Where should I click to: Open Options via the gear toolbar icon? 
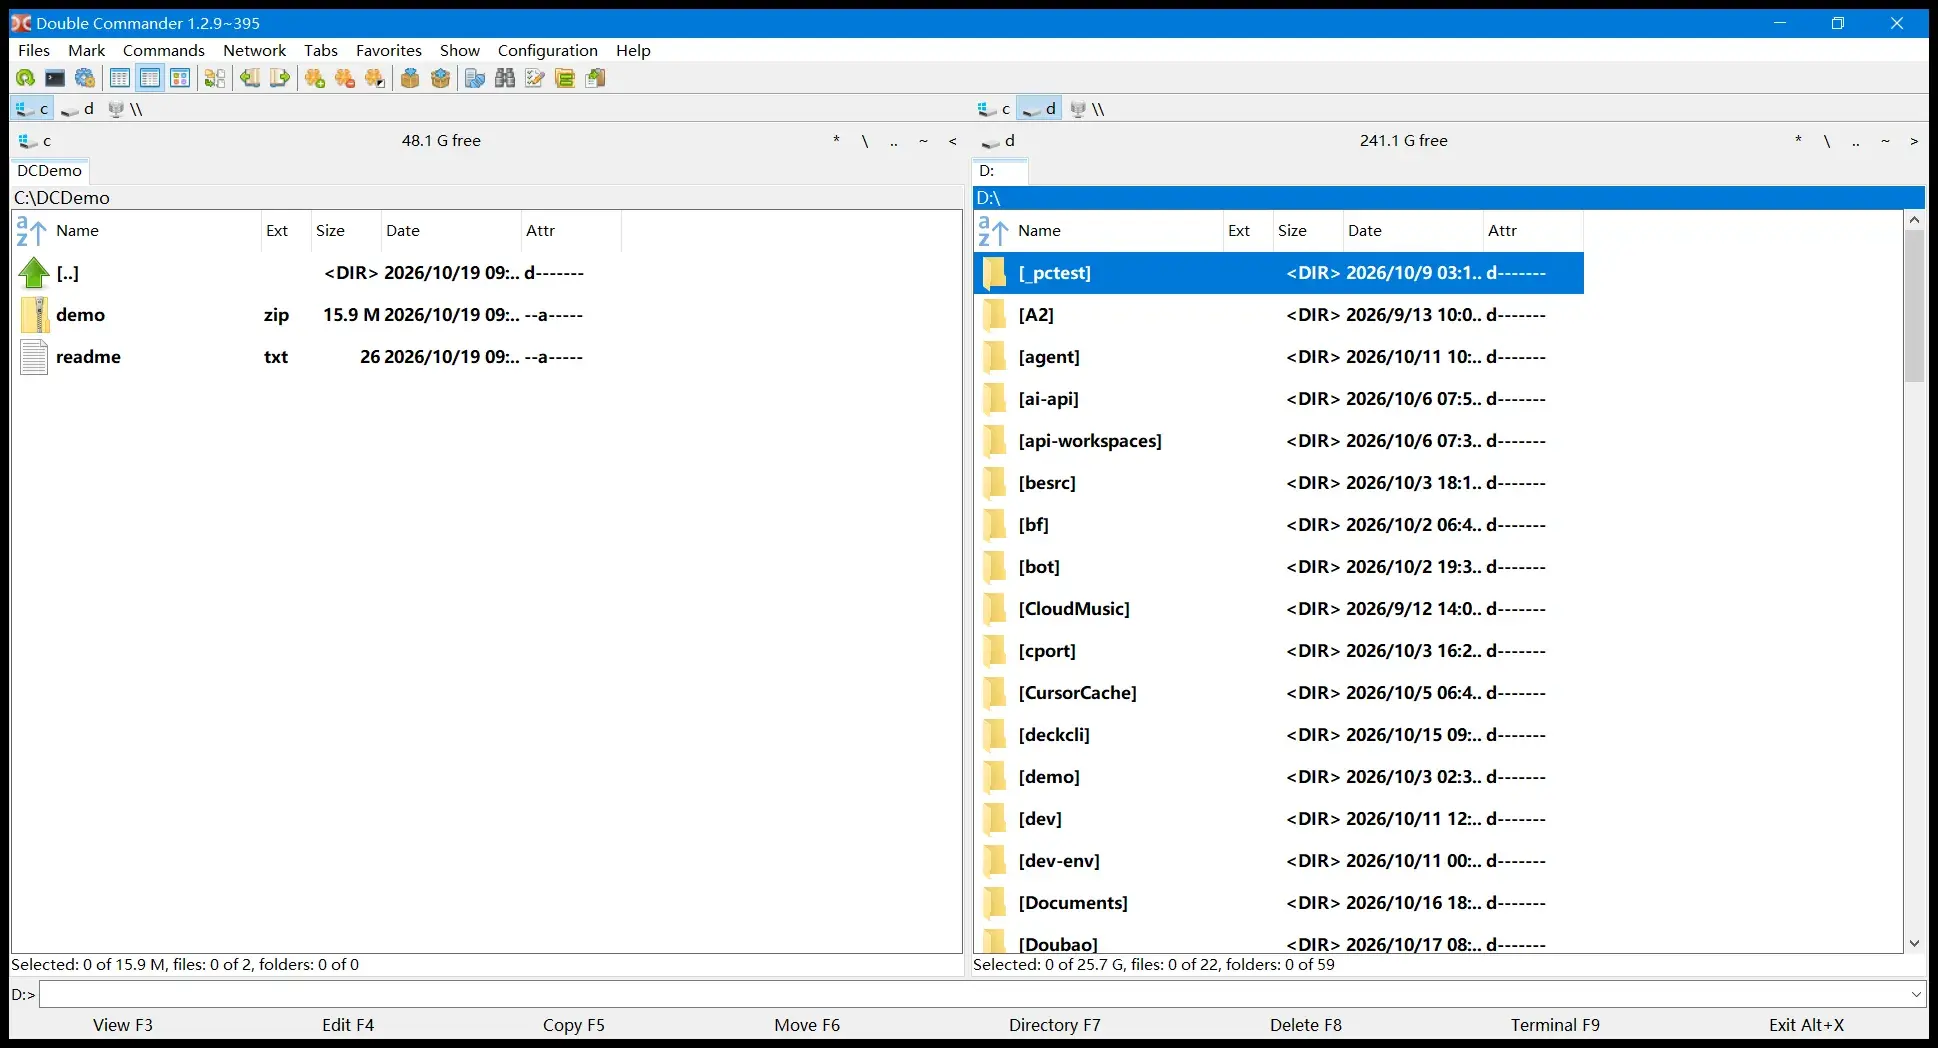[x=85, y=78]
